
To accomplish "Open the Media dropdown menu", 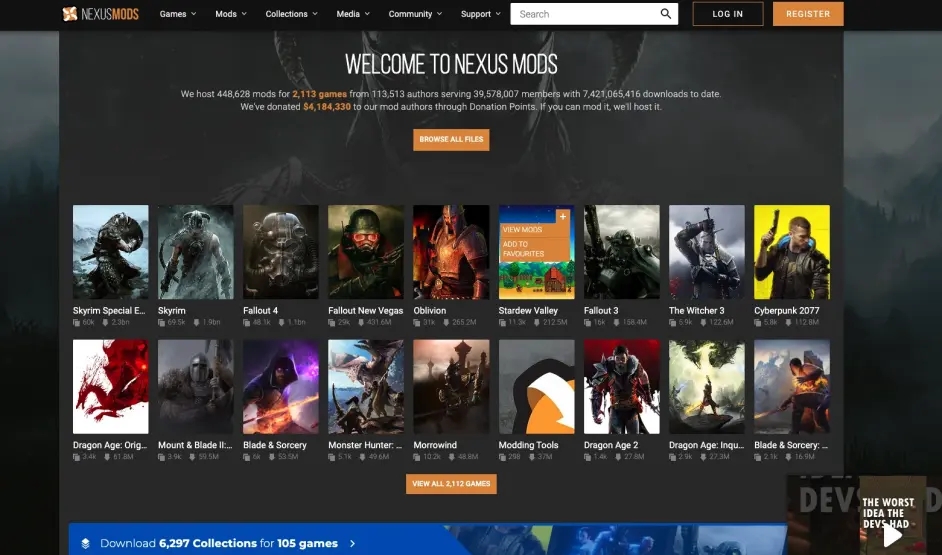I will tap(353, 14).
